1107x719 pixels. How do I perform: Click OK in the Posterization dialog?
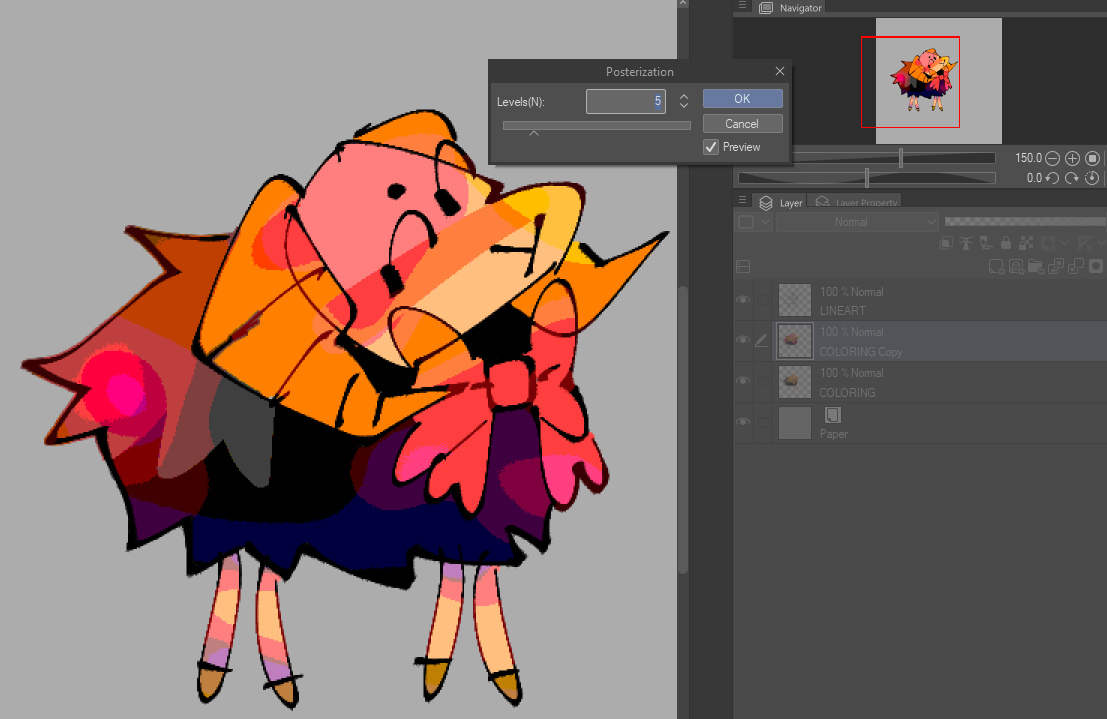(x=742, y=99)
